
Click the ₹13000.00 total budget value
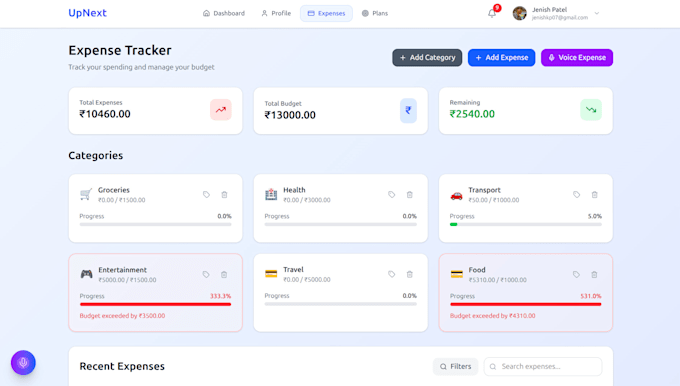coord(290,115)
